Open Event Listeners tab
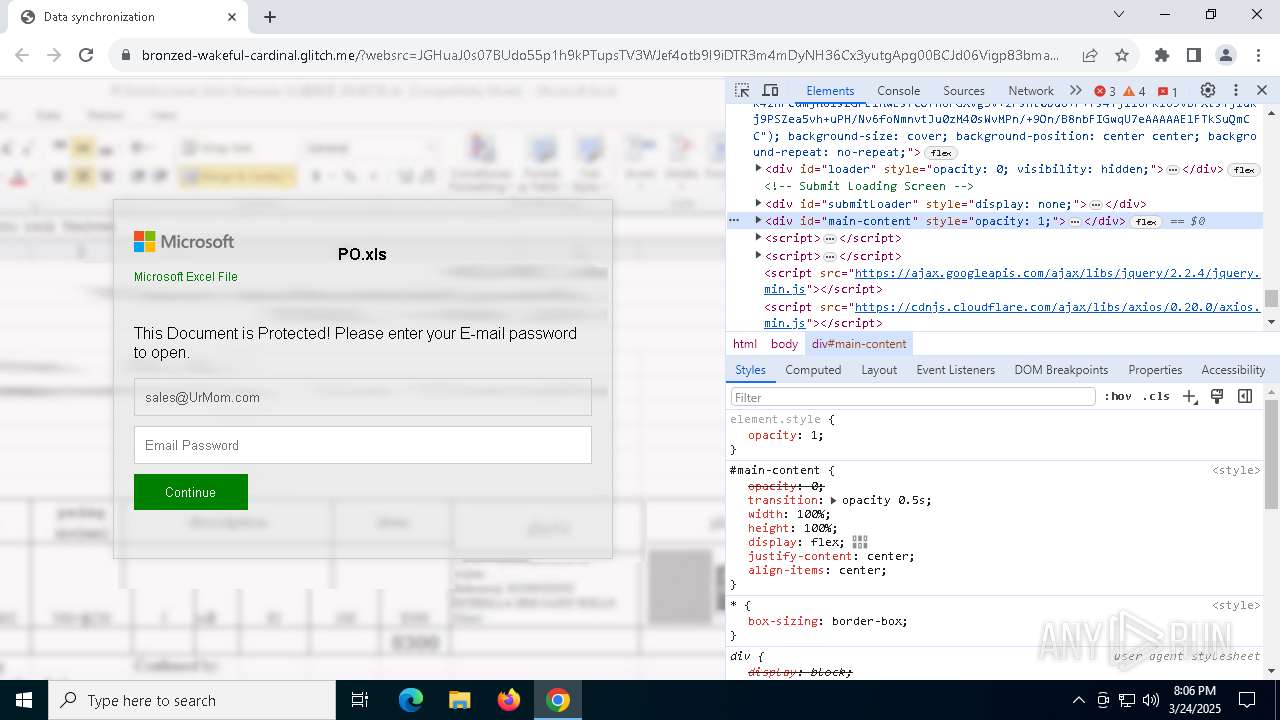 coord(956,370)
